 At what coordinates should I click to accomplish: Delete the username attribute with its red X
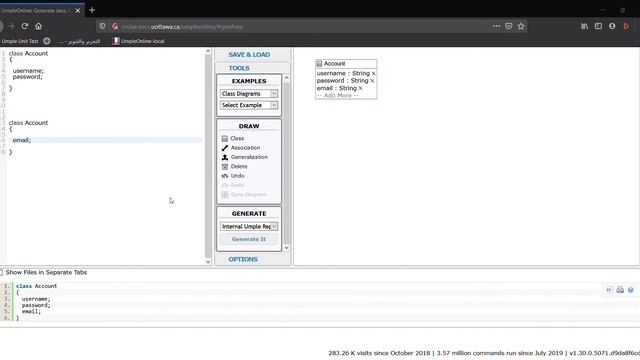click(x=373, y=73)
